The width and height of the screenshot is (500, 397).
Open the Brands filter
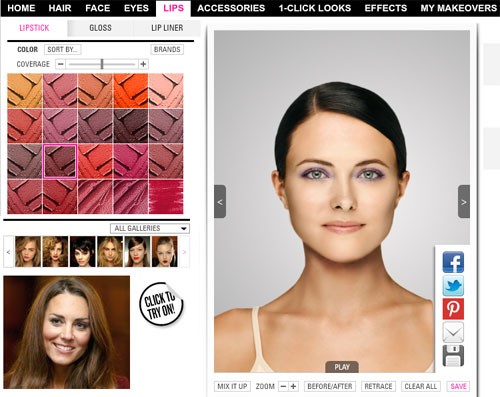coord(167,49)
